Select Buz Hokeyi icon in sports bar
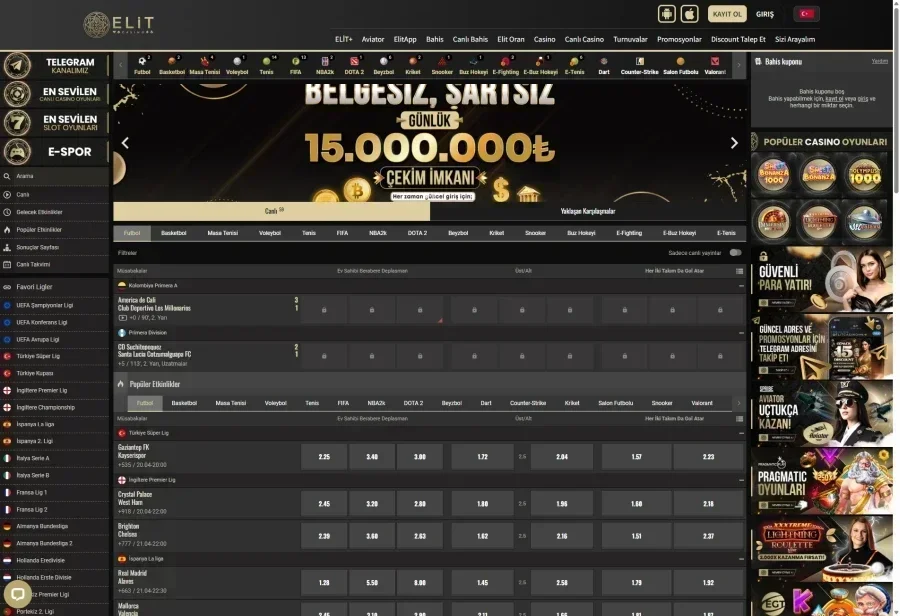 474,65
